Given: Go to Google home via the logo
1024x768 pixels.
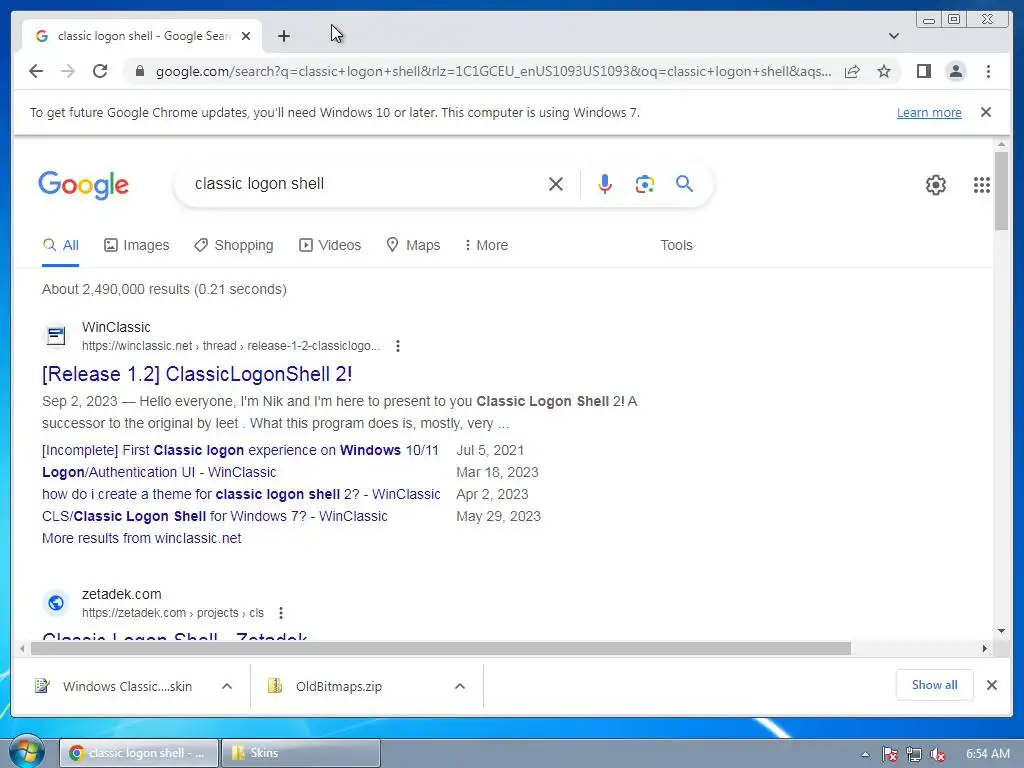Looking at the screenshot, I should (x=84, y=185).
